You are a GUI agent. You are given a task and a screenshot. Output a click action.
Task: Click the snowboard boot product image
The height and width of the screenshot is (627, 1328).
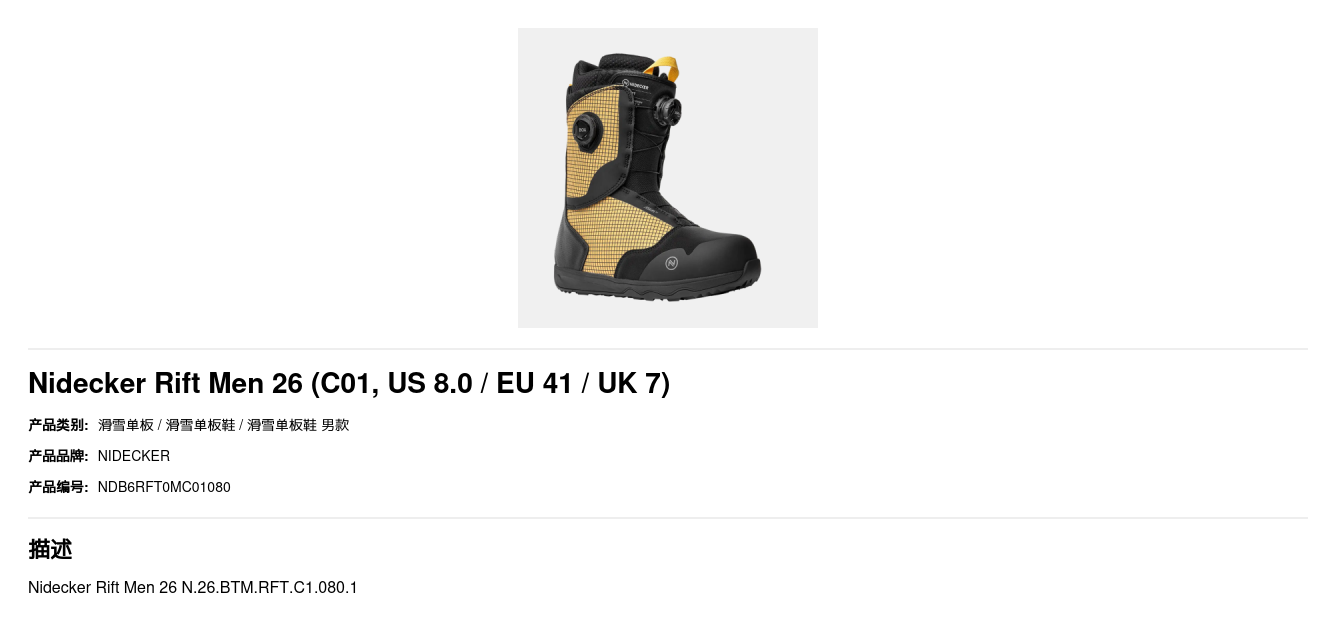tap(667, 178)
